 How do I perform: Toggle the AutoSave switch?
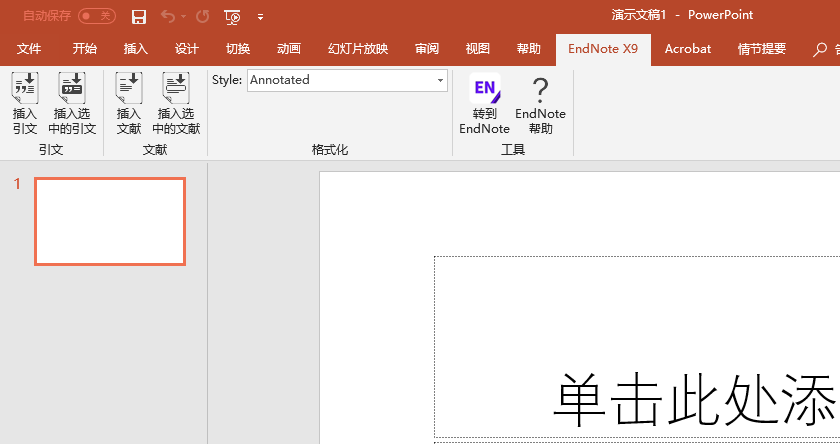pos(97,16)
